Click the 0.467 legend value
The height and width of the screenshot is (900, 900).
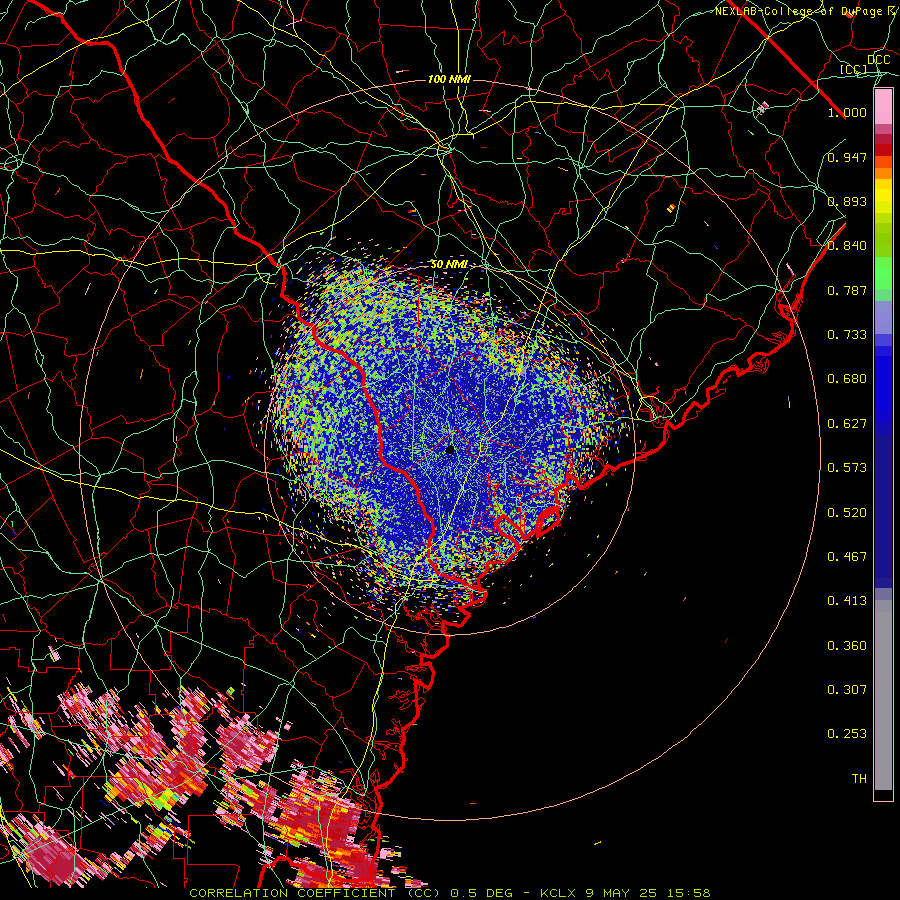pyautogui.click(x=847, y=557)
